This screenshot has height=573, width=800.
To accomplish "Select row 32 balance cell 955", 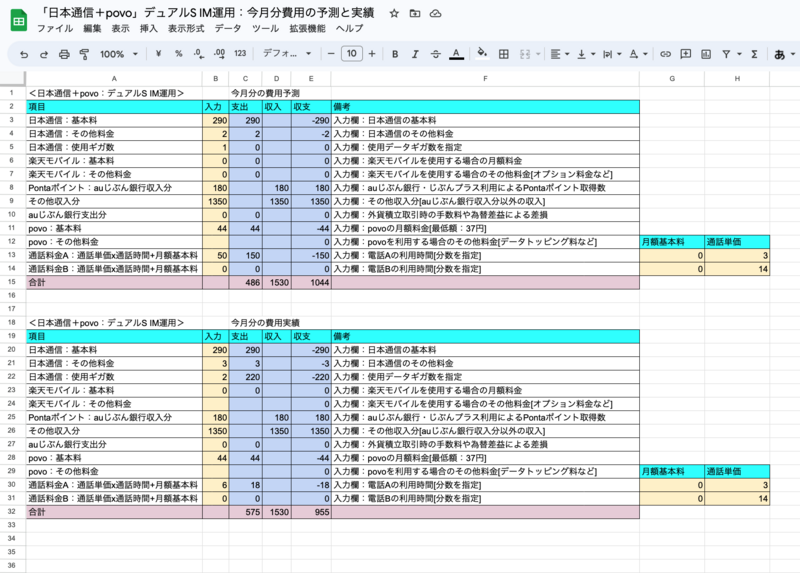I will point(311,512).
